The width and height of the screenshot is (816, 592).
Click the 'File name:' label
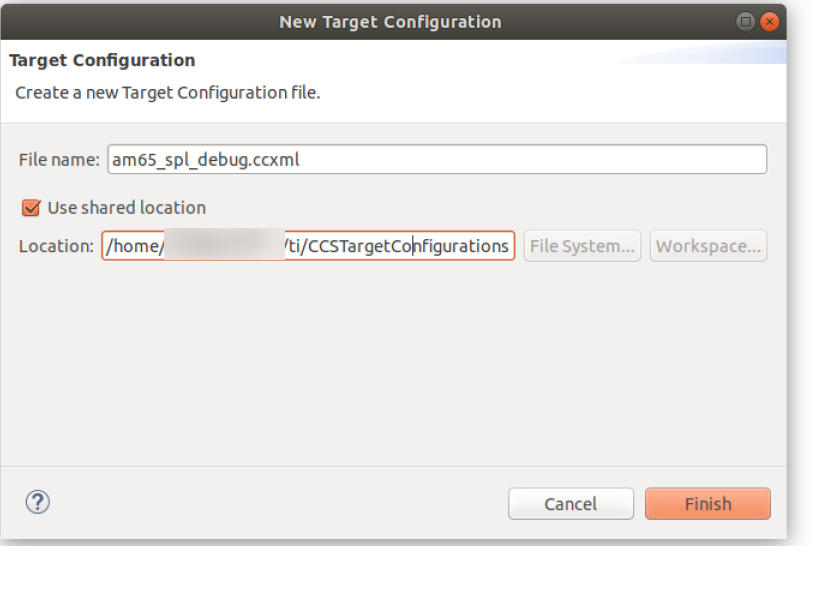(59, 160)
